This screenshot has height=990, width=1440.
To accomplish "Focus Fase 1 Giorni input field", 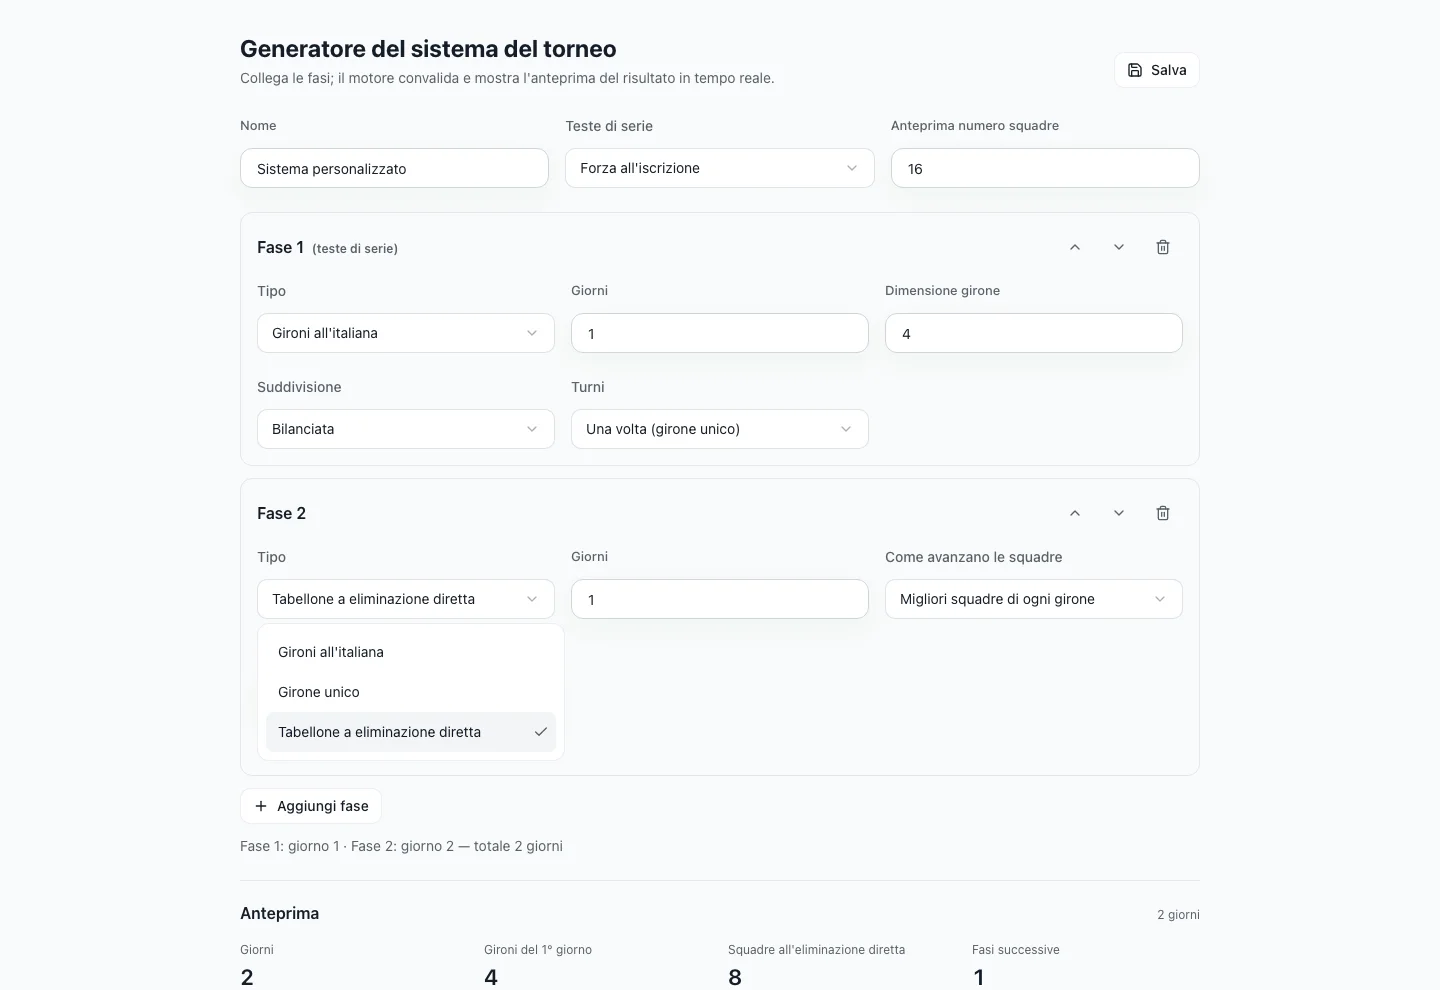I will click(720, 333).
